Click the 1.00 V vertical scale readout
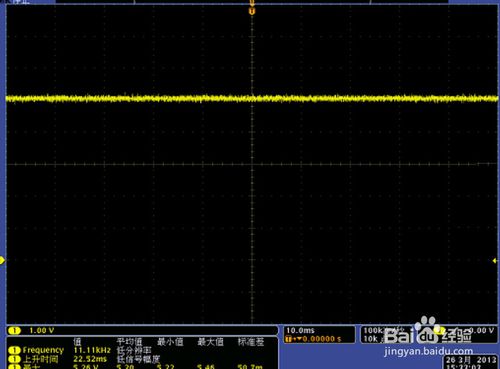This screenshot has width=500, height=369. 42,330
